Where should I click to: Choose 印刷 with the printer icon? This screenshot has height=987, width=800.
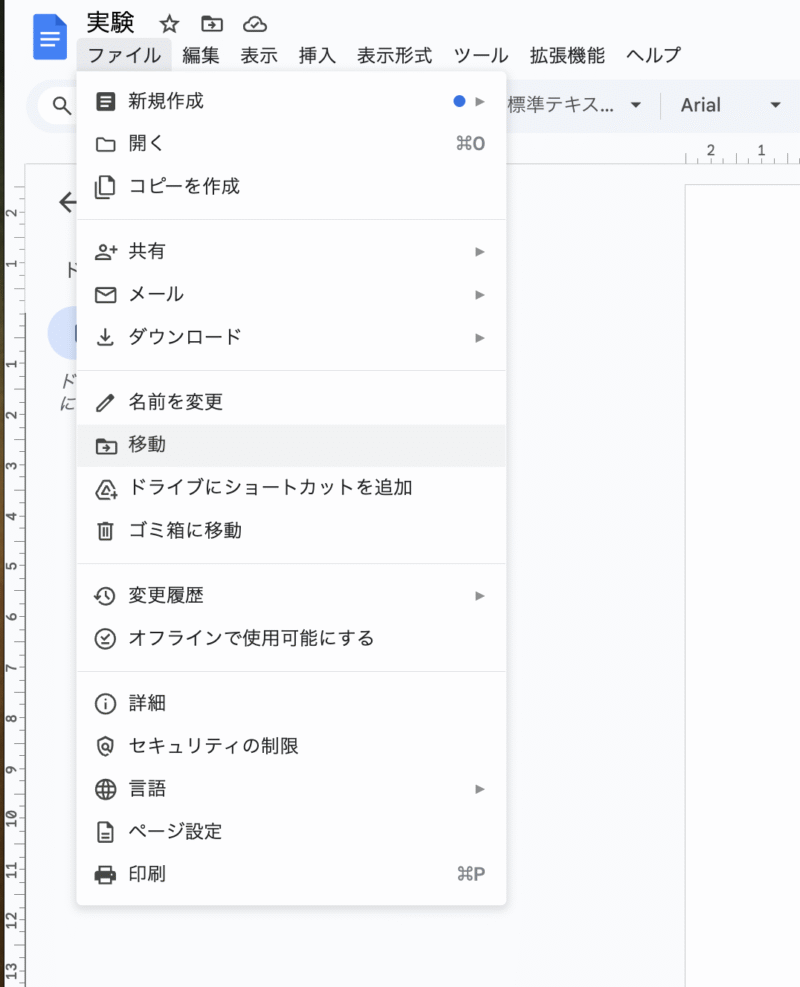click(x=147, y=874)
